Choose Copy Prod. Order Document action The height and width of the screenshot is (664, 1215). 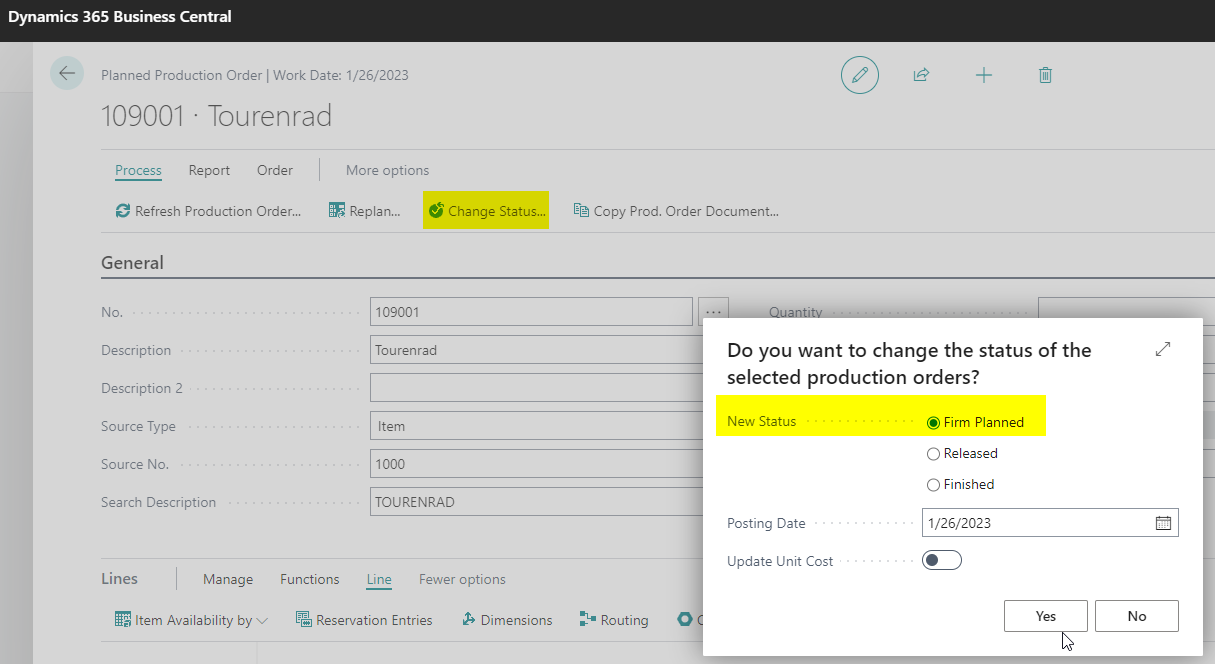click(x=676, y=211)
